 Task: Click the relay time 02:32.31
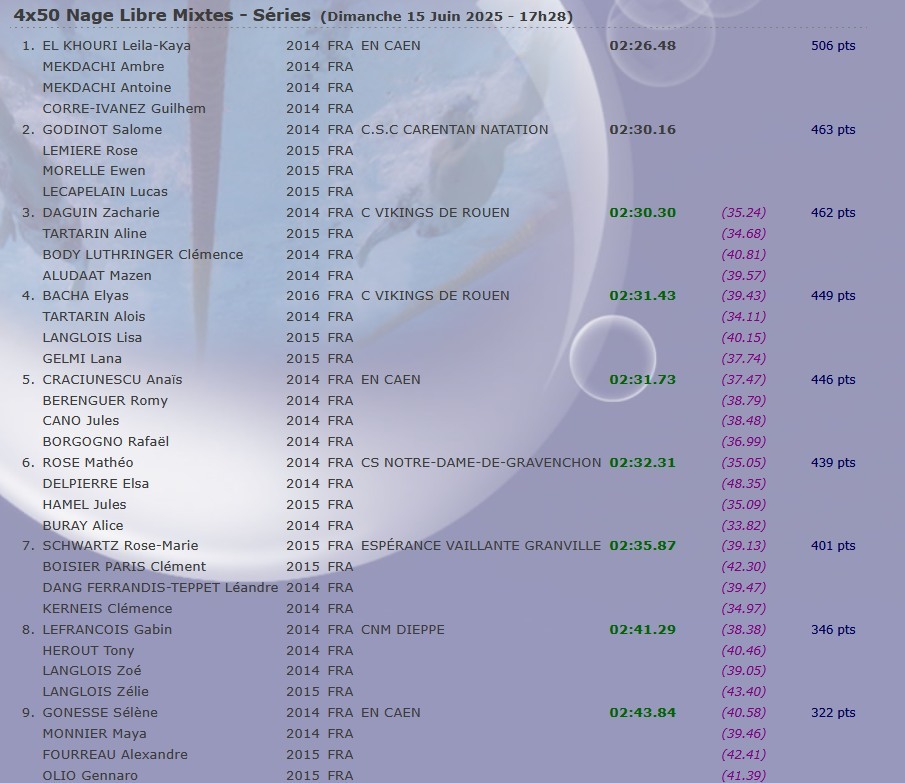(x=642, y=463)
